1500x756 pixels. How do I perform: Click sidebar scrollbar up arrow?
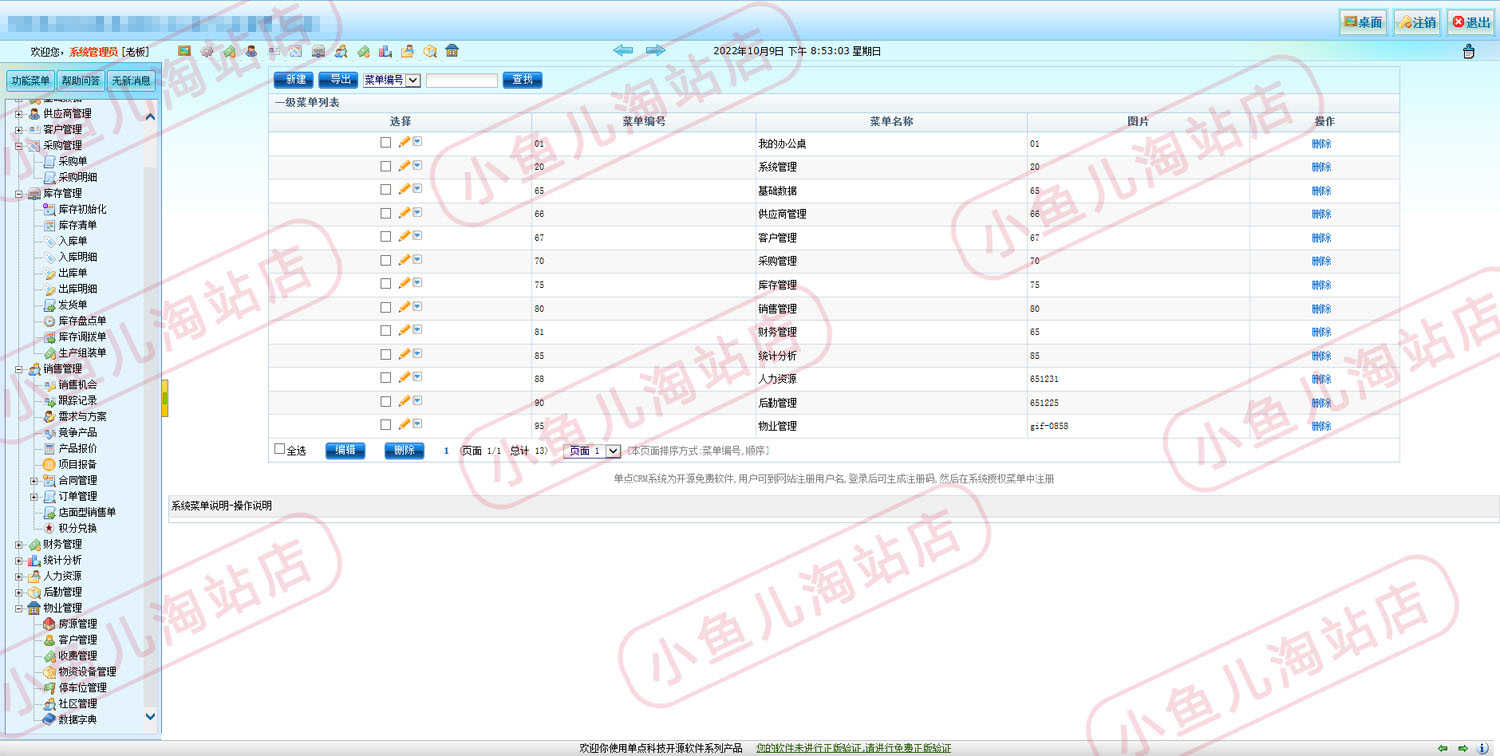151,117
